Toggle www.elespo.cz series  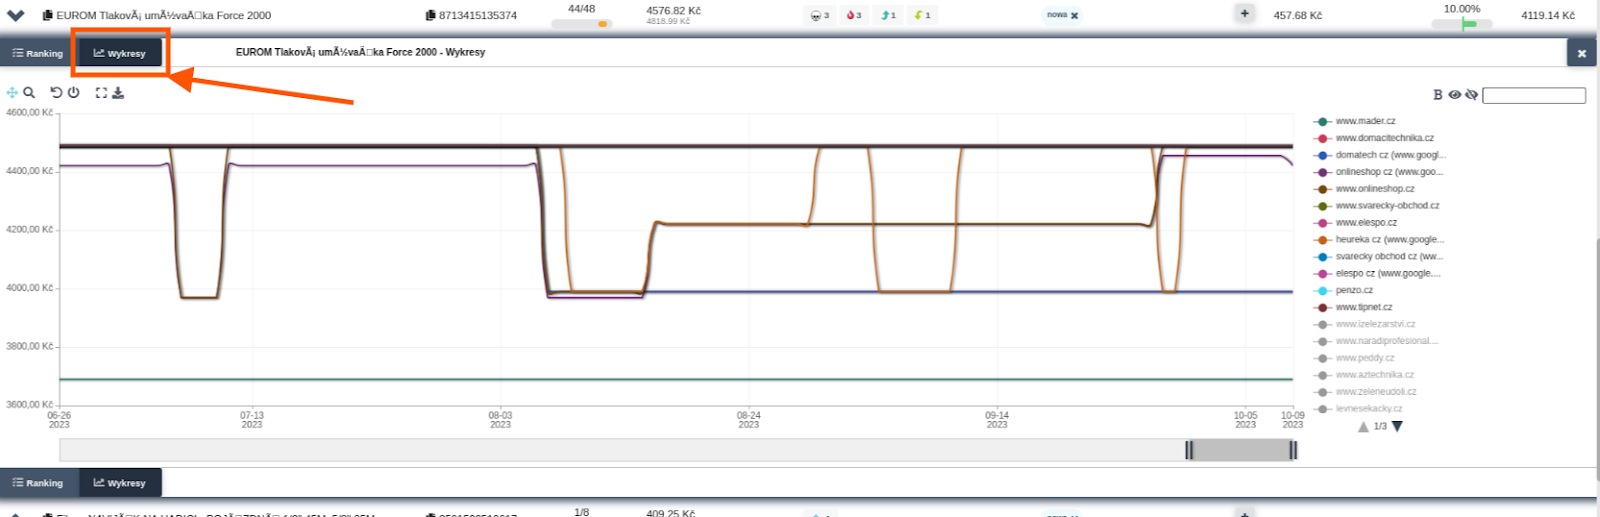1356,223
